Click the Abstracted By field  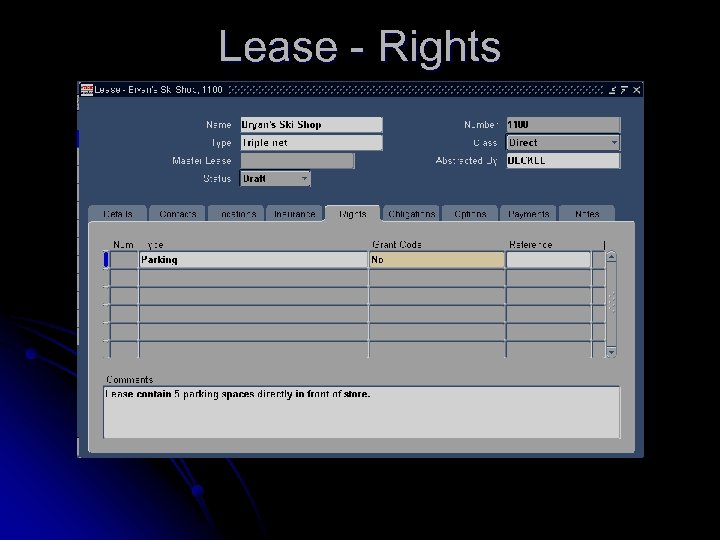pyautogui.click(x=563, y=161)
